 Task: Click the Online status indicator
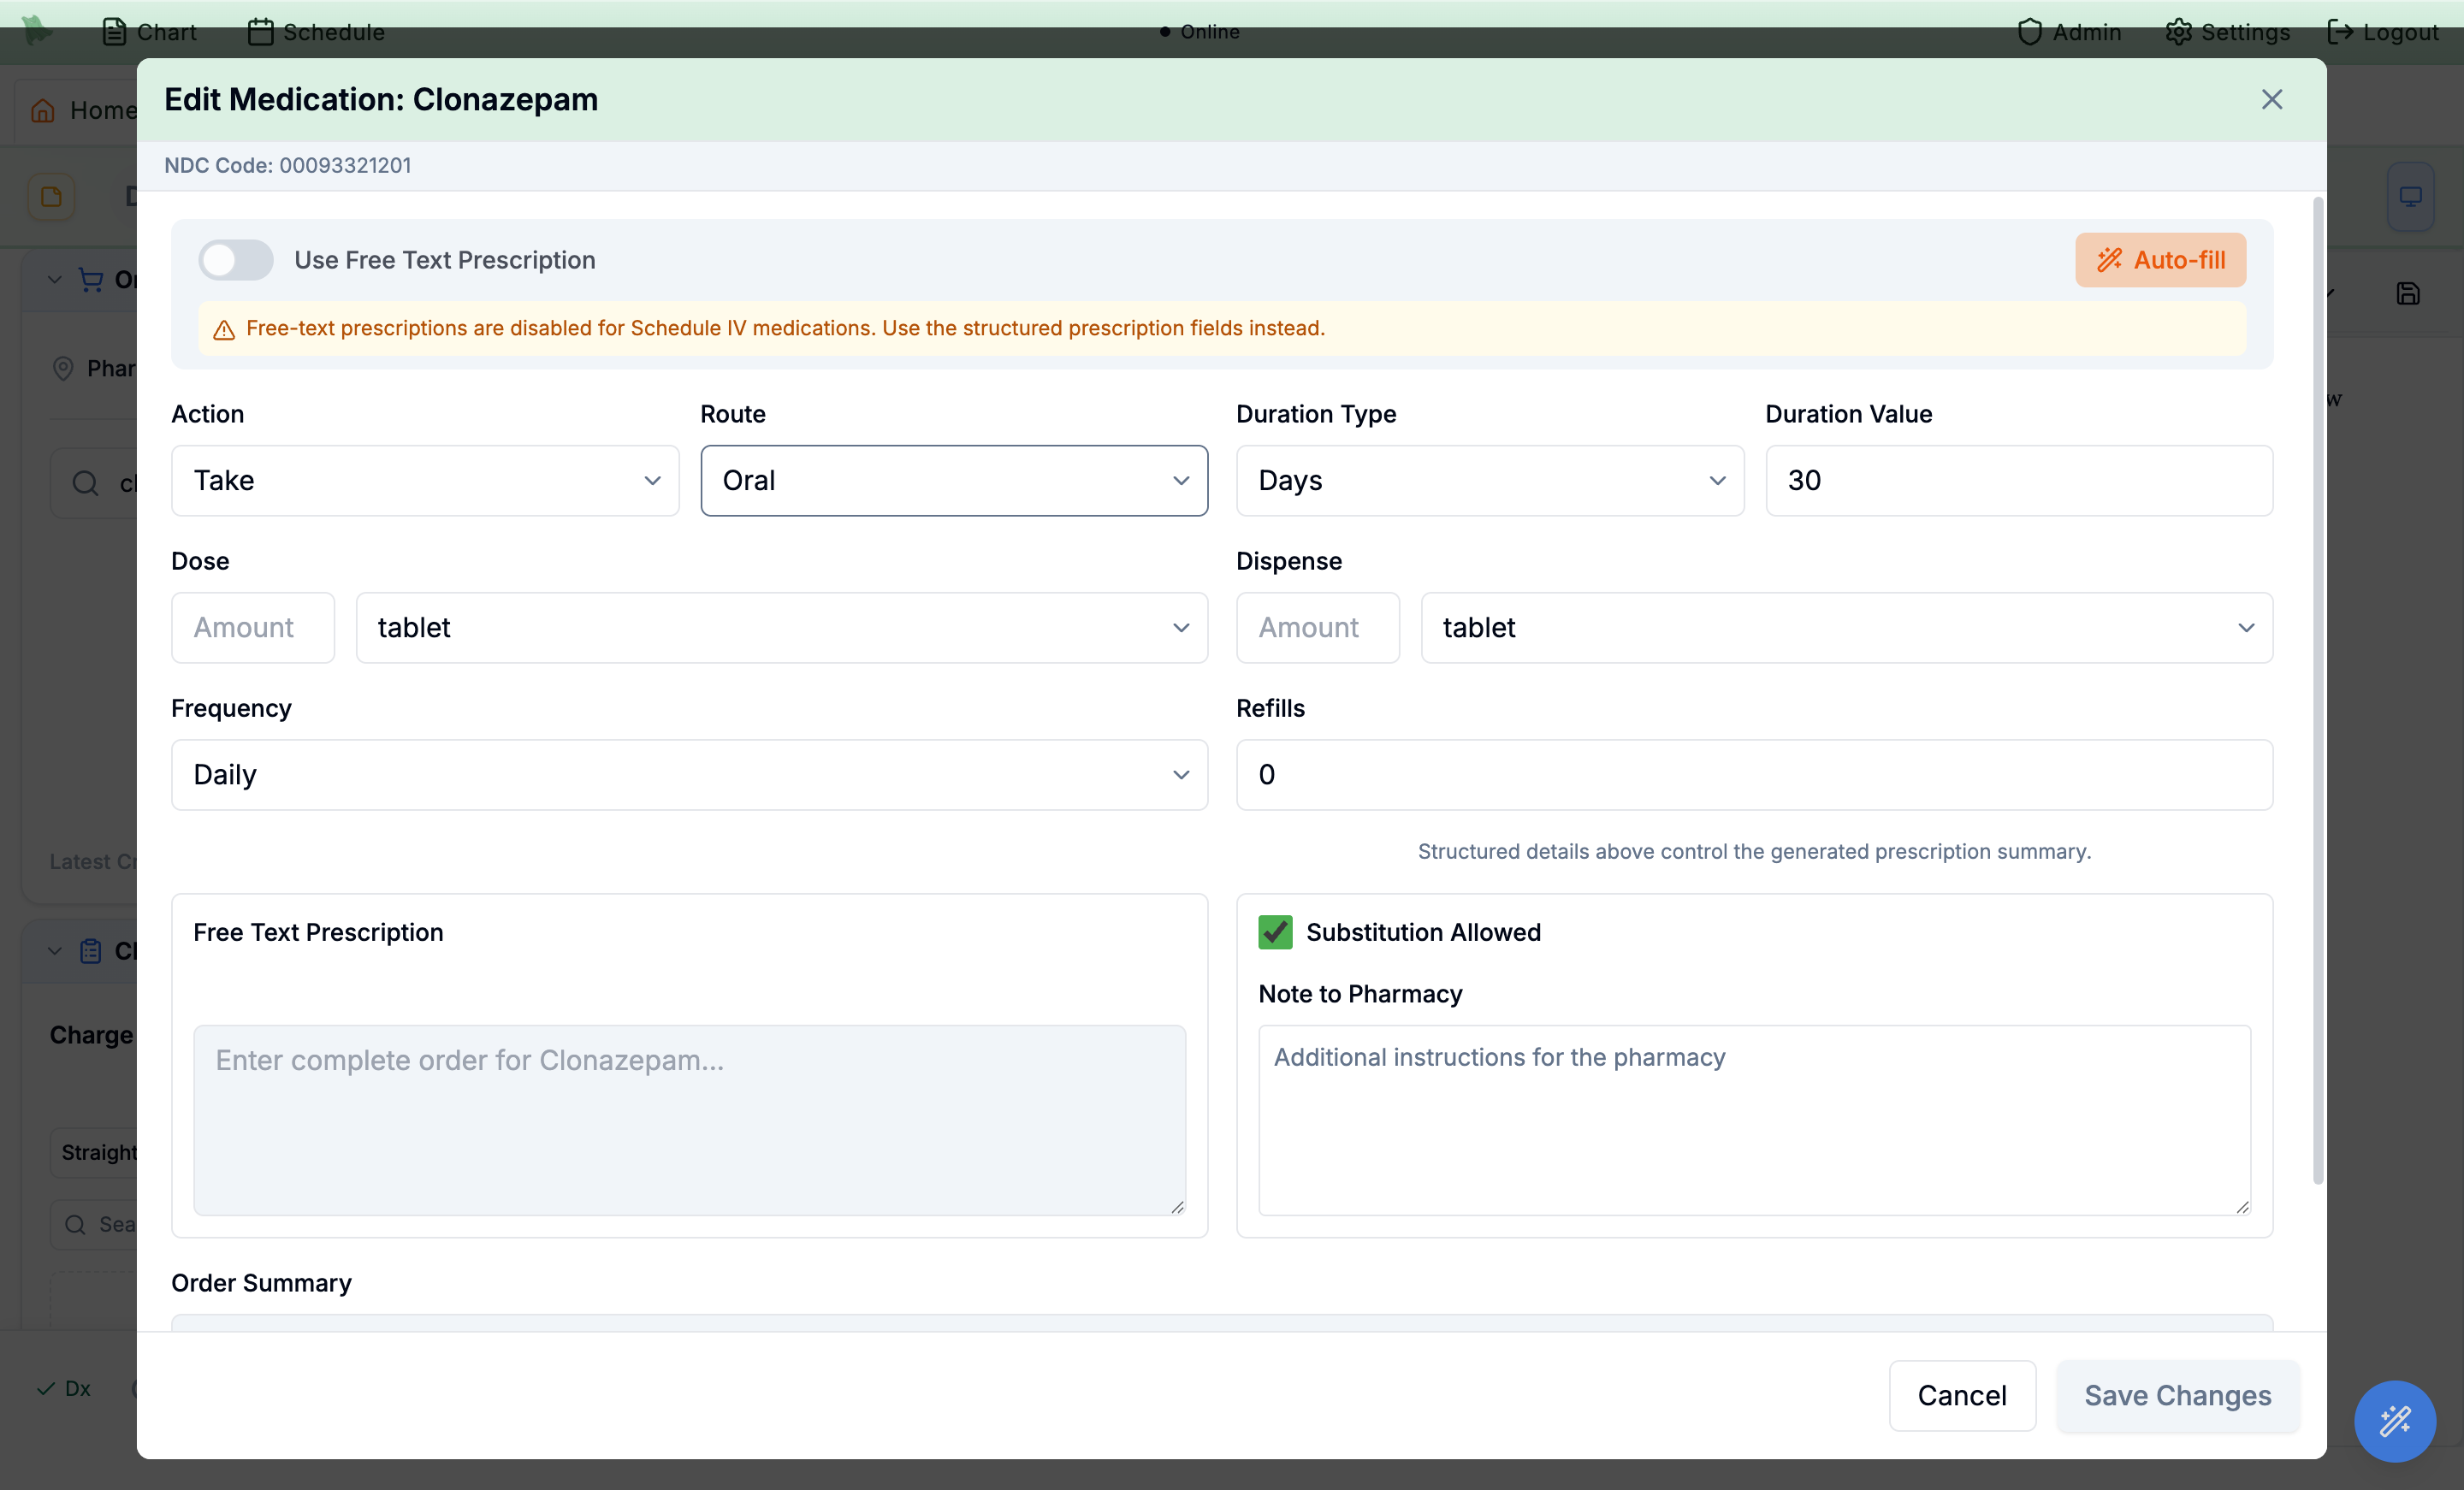pyautogui.click(x=1200, y=32)
